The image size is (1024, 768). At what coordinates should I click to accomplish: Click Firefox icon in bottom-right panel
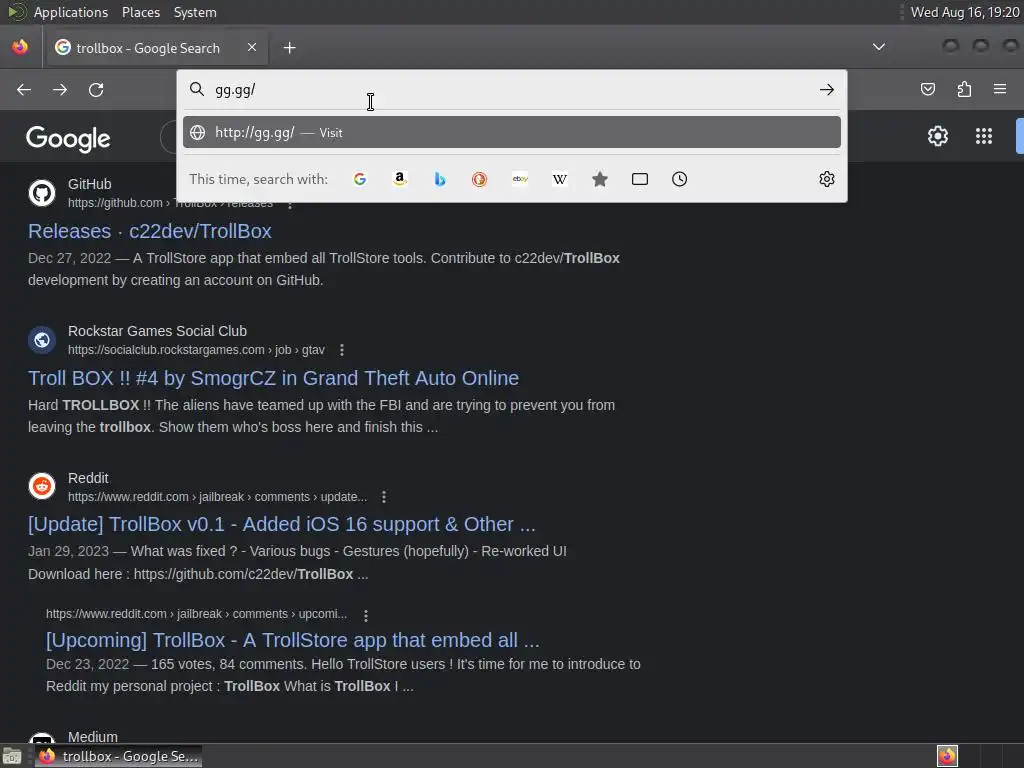[947, 756]
